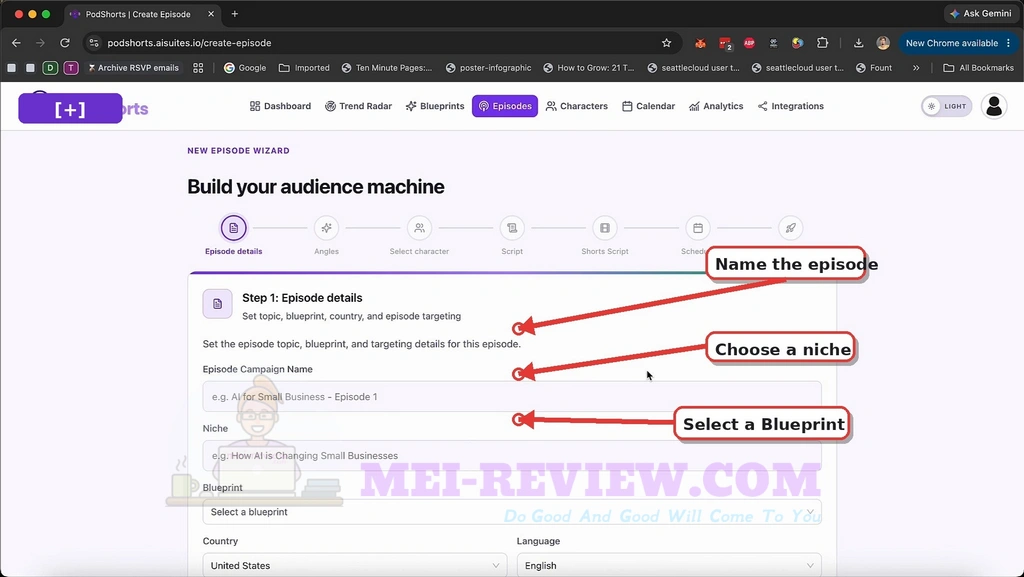Screen dimensions: 1024x577
Task: Open How to Grow: 21 T... bookmark
Action: (589, 68)
